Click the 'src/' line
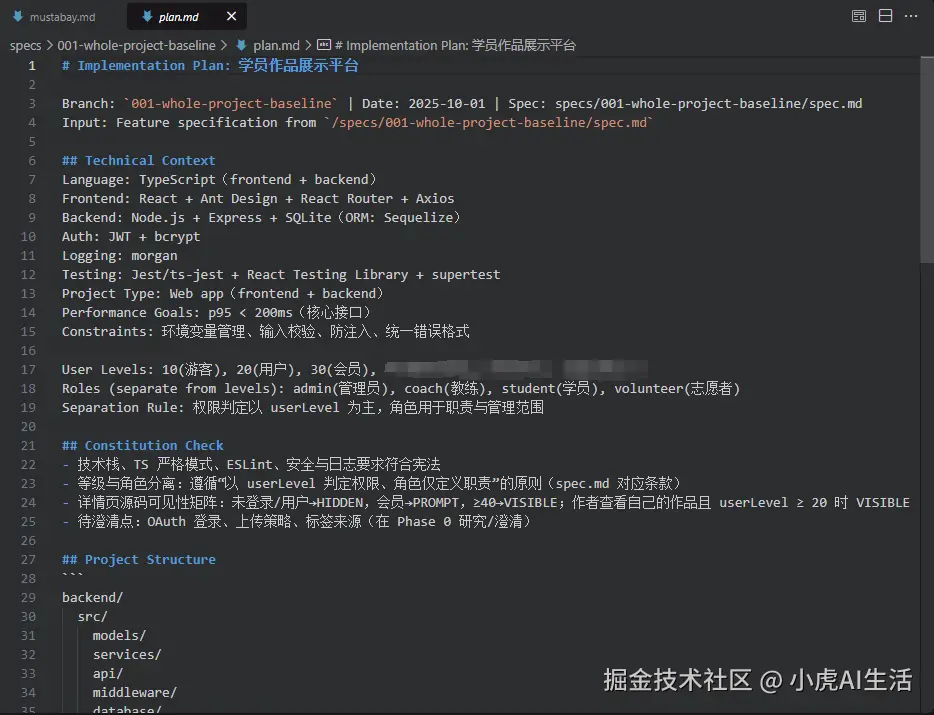This screenshot has height=715, width=934. [x=92, y=617]
